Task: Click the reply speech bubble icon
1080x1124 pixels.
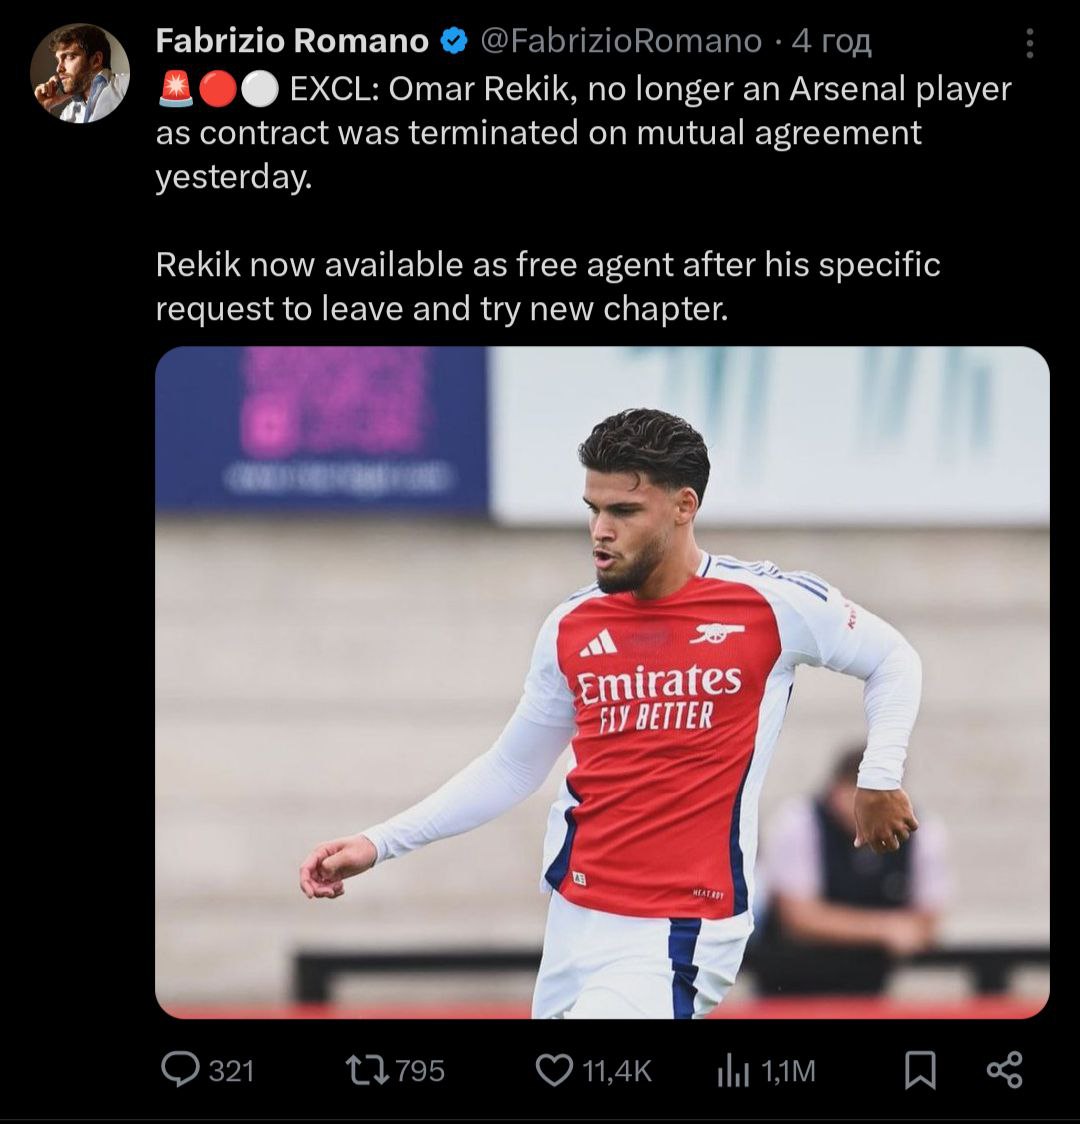Action: tap(180, 1071)
